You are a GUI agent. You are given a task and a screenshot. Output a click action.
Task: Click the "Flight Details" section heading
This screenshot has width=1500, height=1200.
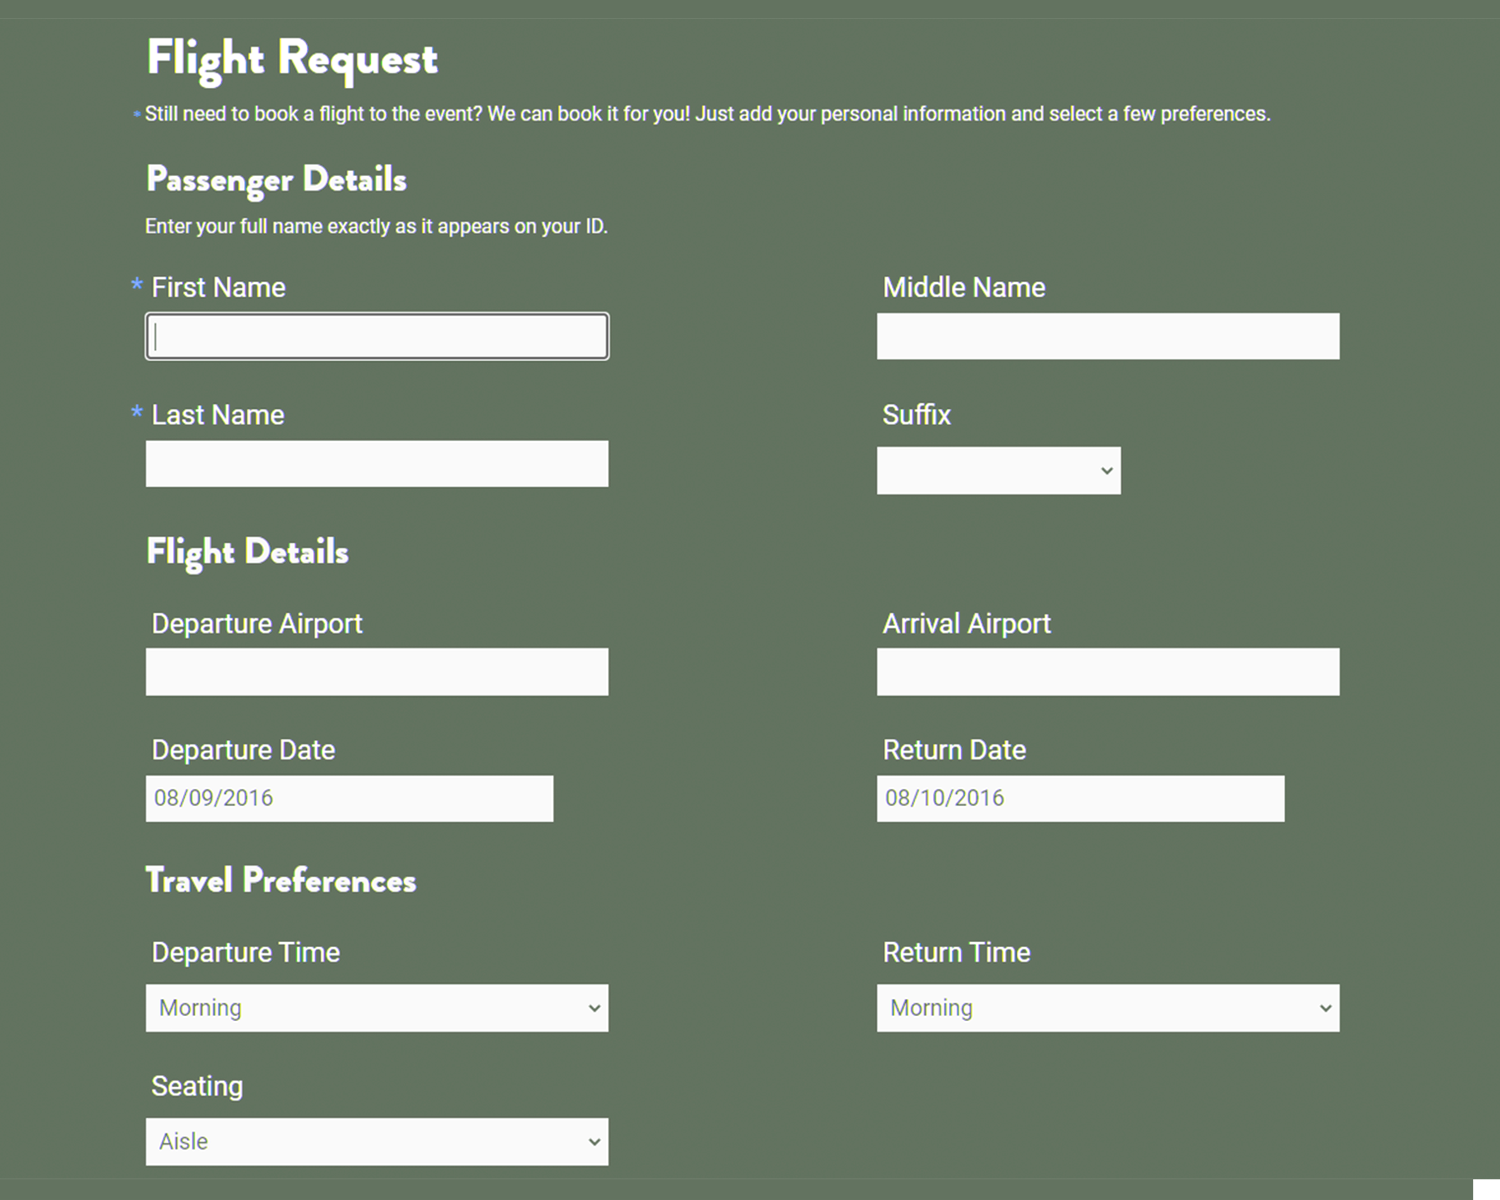(x=247, y=552)
